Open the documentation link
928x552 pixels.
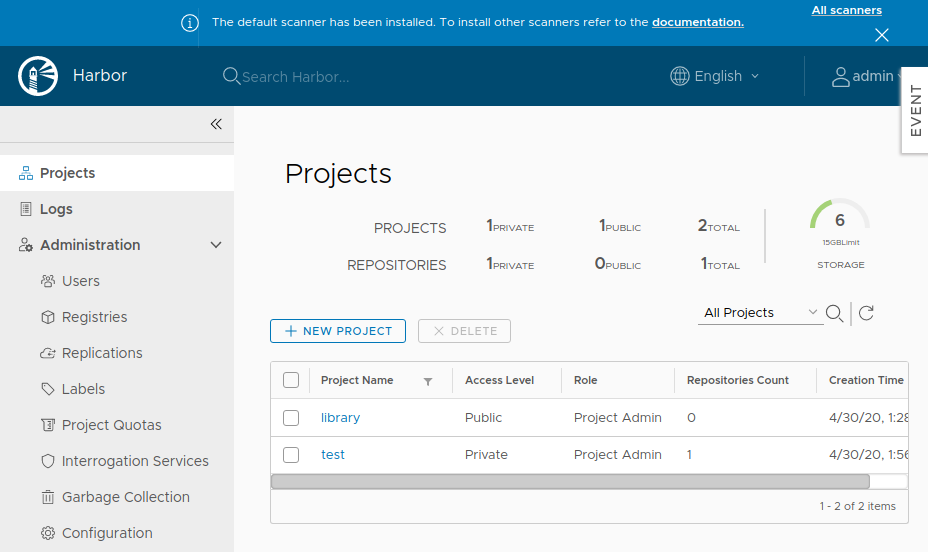tap(697, 22)
